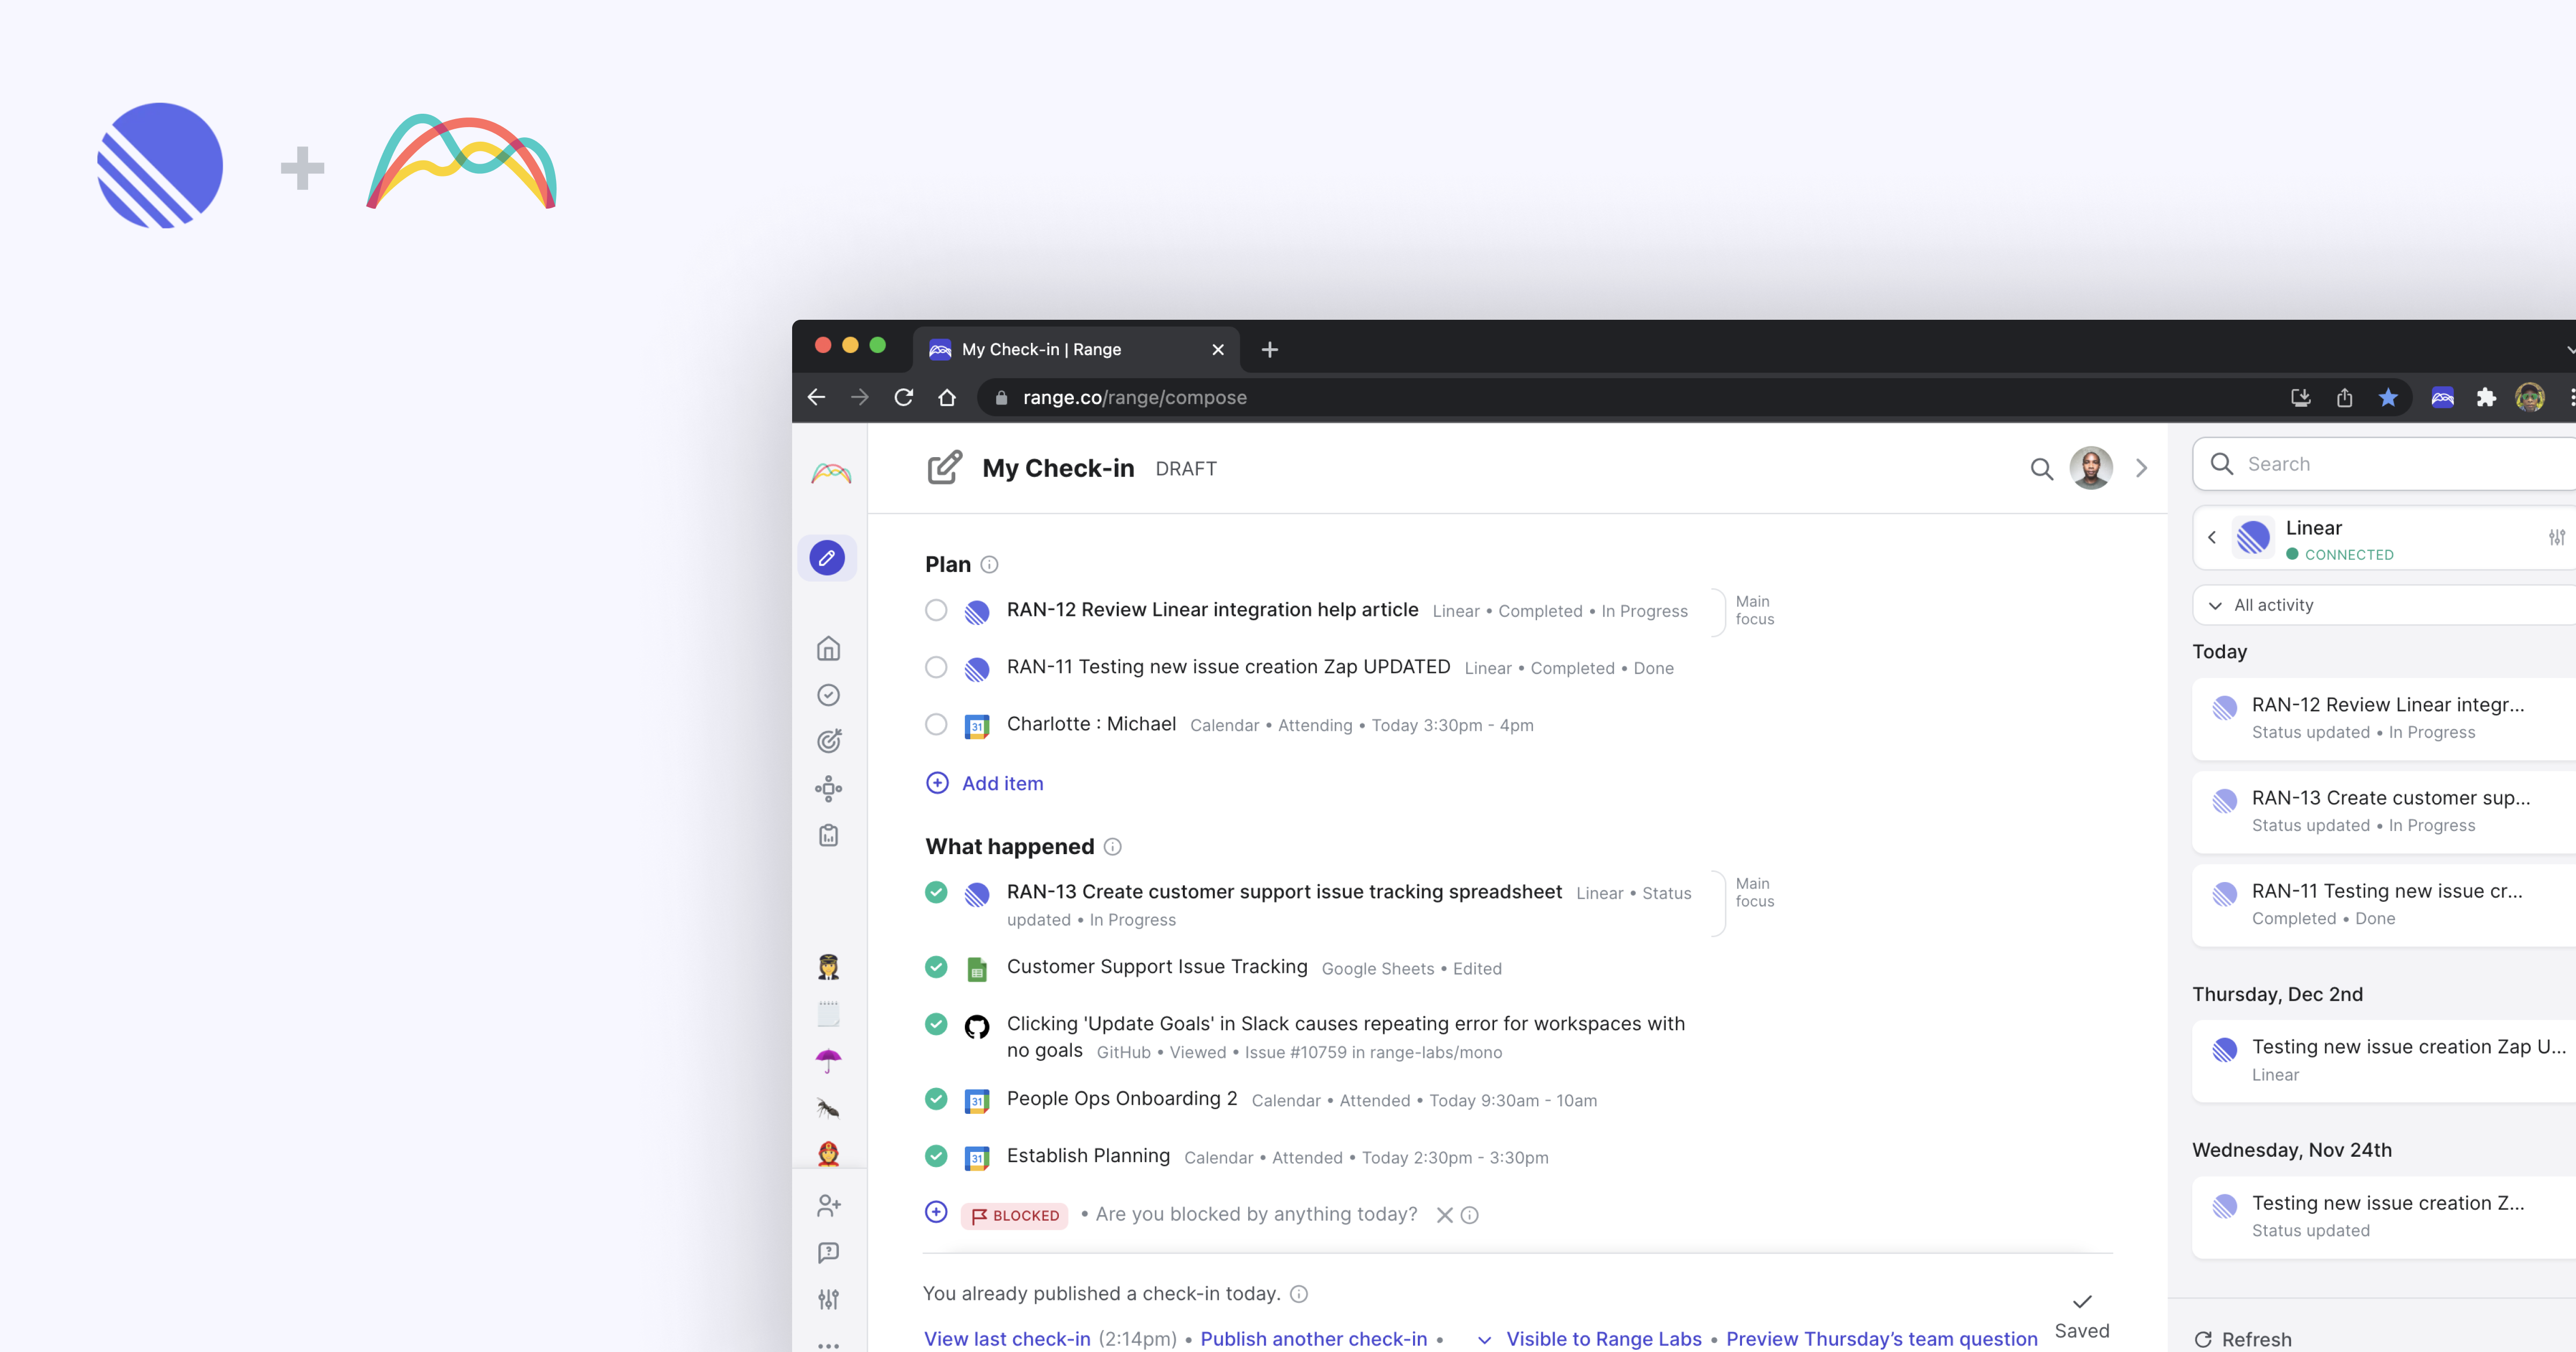Viewport: 2576px width, 1352px height.
Task: Open the Range browser extension icon
Action: (x=2442, y=397)
